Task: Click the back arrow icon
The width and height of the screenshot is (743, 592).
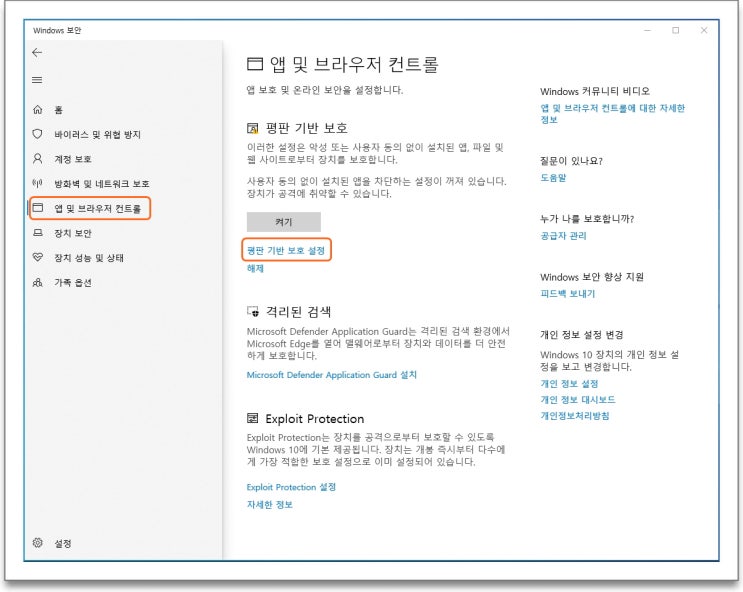Action: [x=37, y=53]
